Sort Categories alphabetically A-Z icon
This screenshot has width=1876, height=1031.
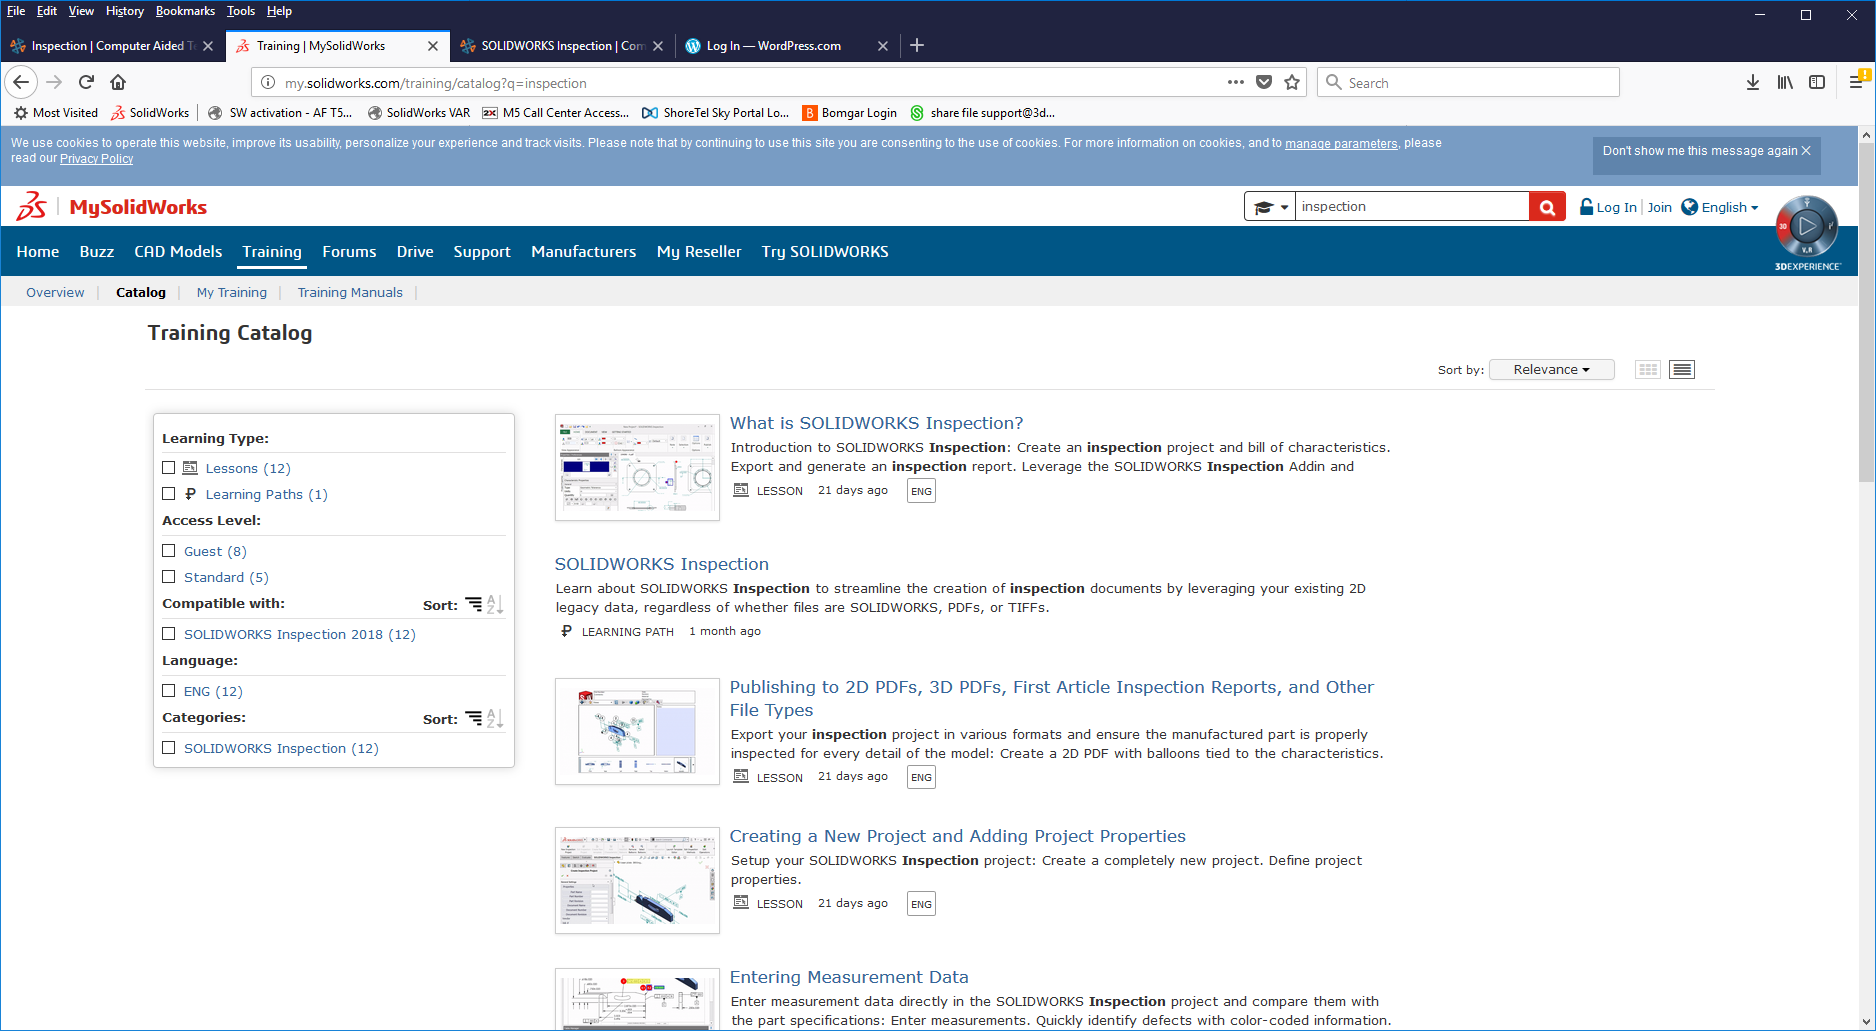pyautogui.click(x=495, y=718)
